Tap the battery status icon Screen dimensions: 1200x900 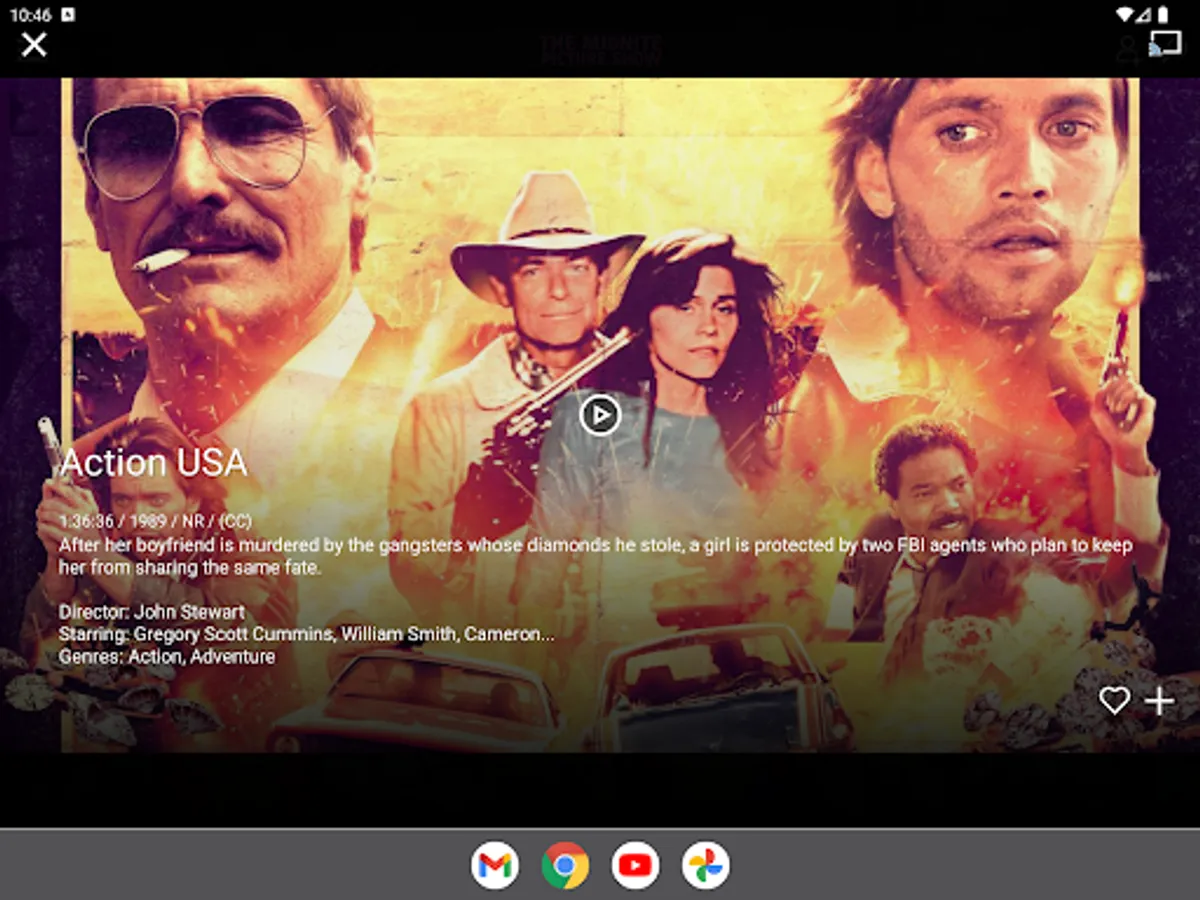coord(1163,14)
